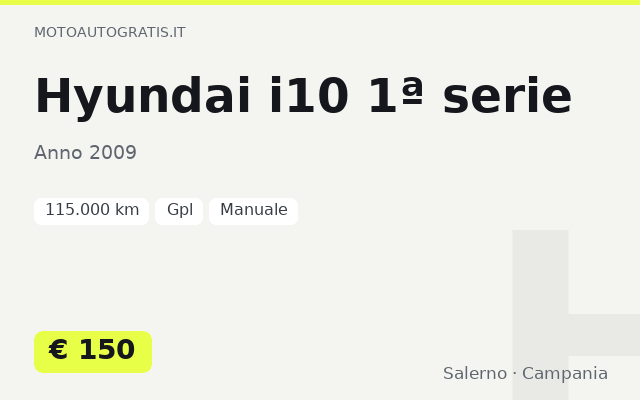Select the Anno 2009 subtitle text
The height and width of the screenshot is (400, 640).
[85, 153]
